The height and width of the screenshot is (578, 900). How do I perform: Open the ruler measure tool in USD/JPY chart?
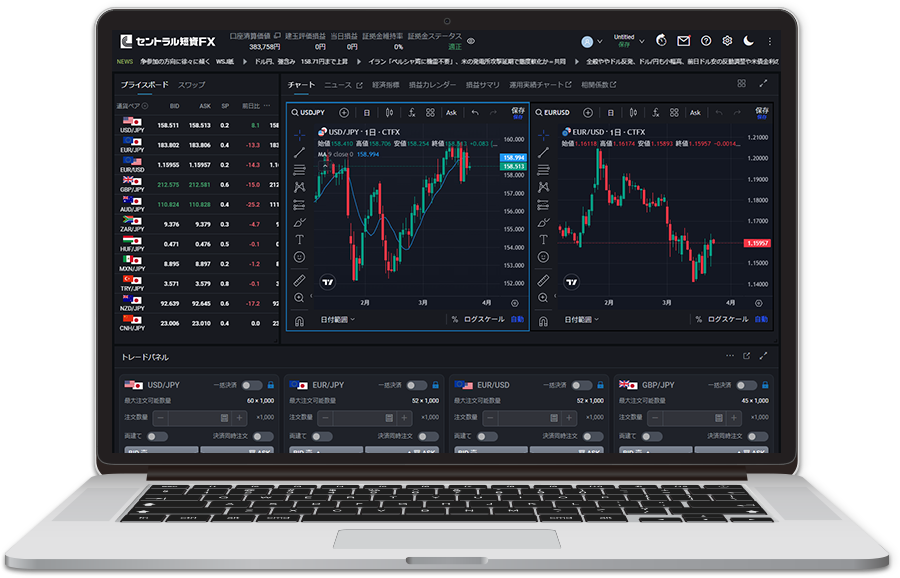click(299, 281)
